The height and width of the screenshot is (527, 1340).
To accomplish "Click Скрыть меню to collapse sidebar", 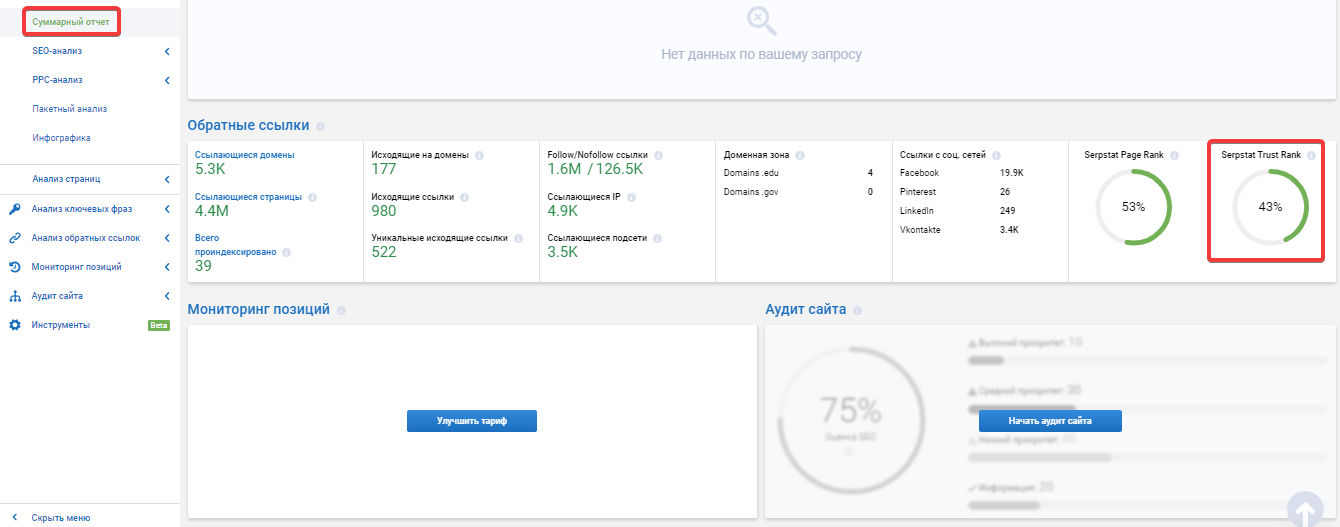I will [x=61, y=518].
